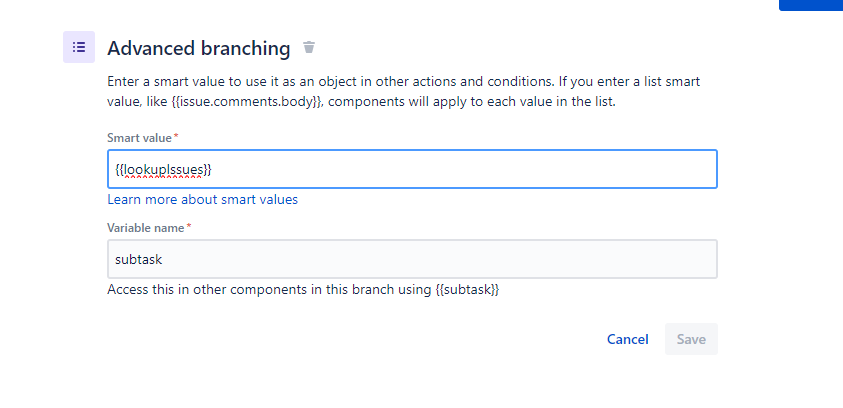Click the Smart value field label
843x408 pixels.
[139, 138]
